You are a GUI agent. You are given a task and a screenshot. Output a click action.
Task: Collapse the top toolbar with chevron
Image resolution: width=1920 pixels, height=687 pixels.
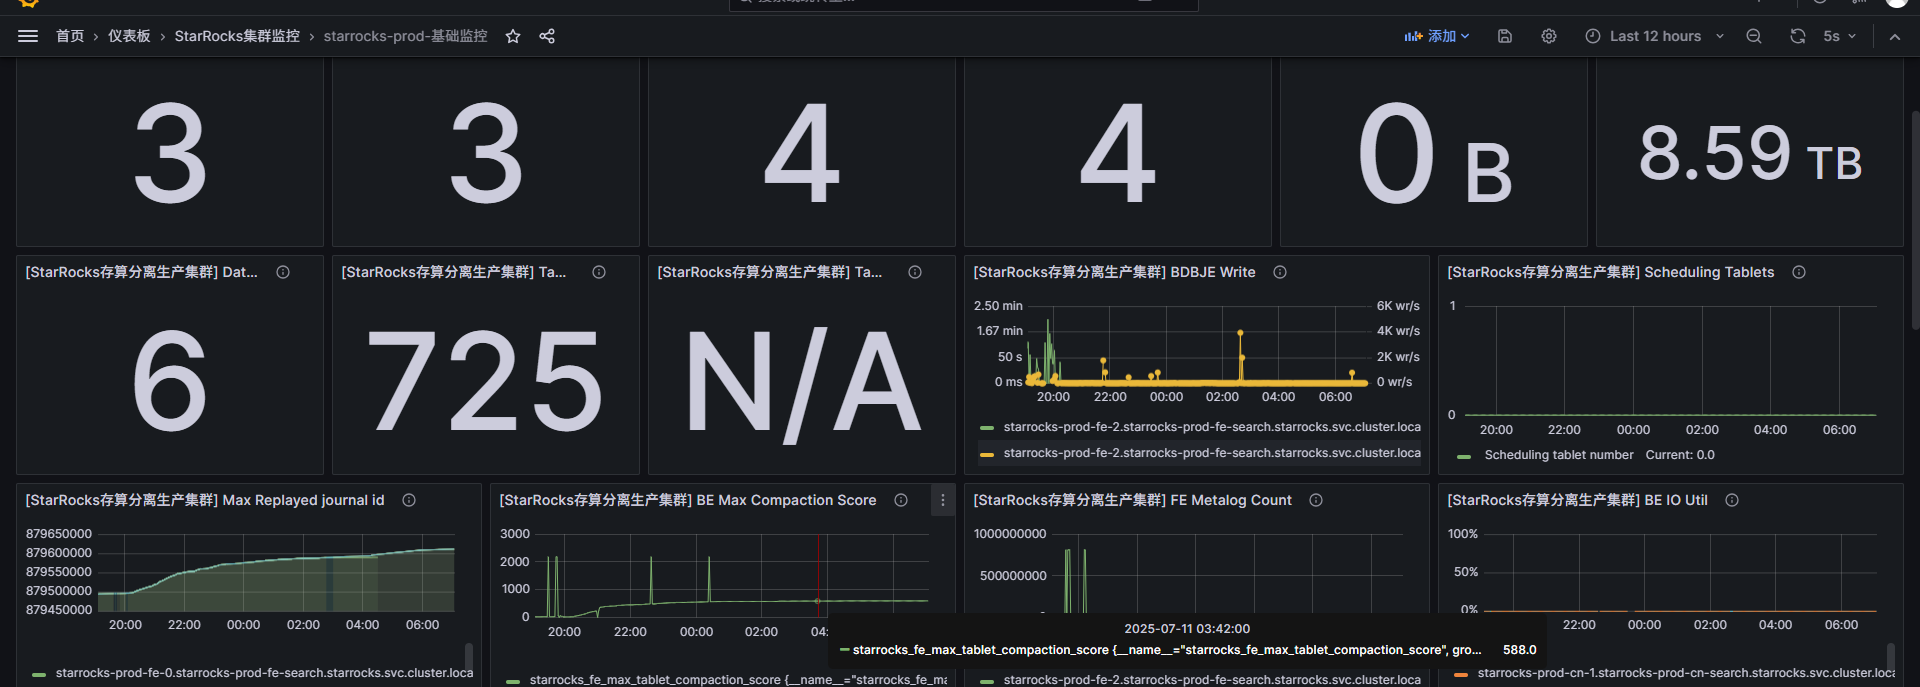tap(1895, 36)
